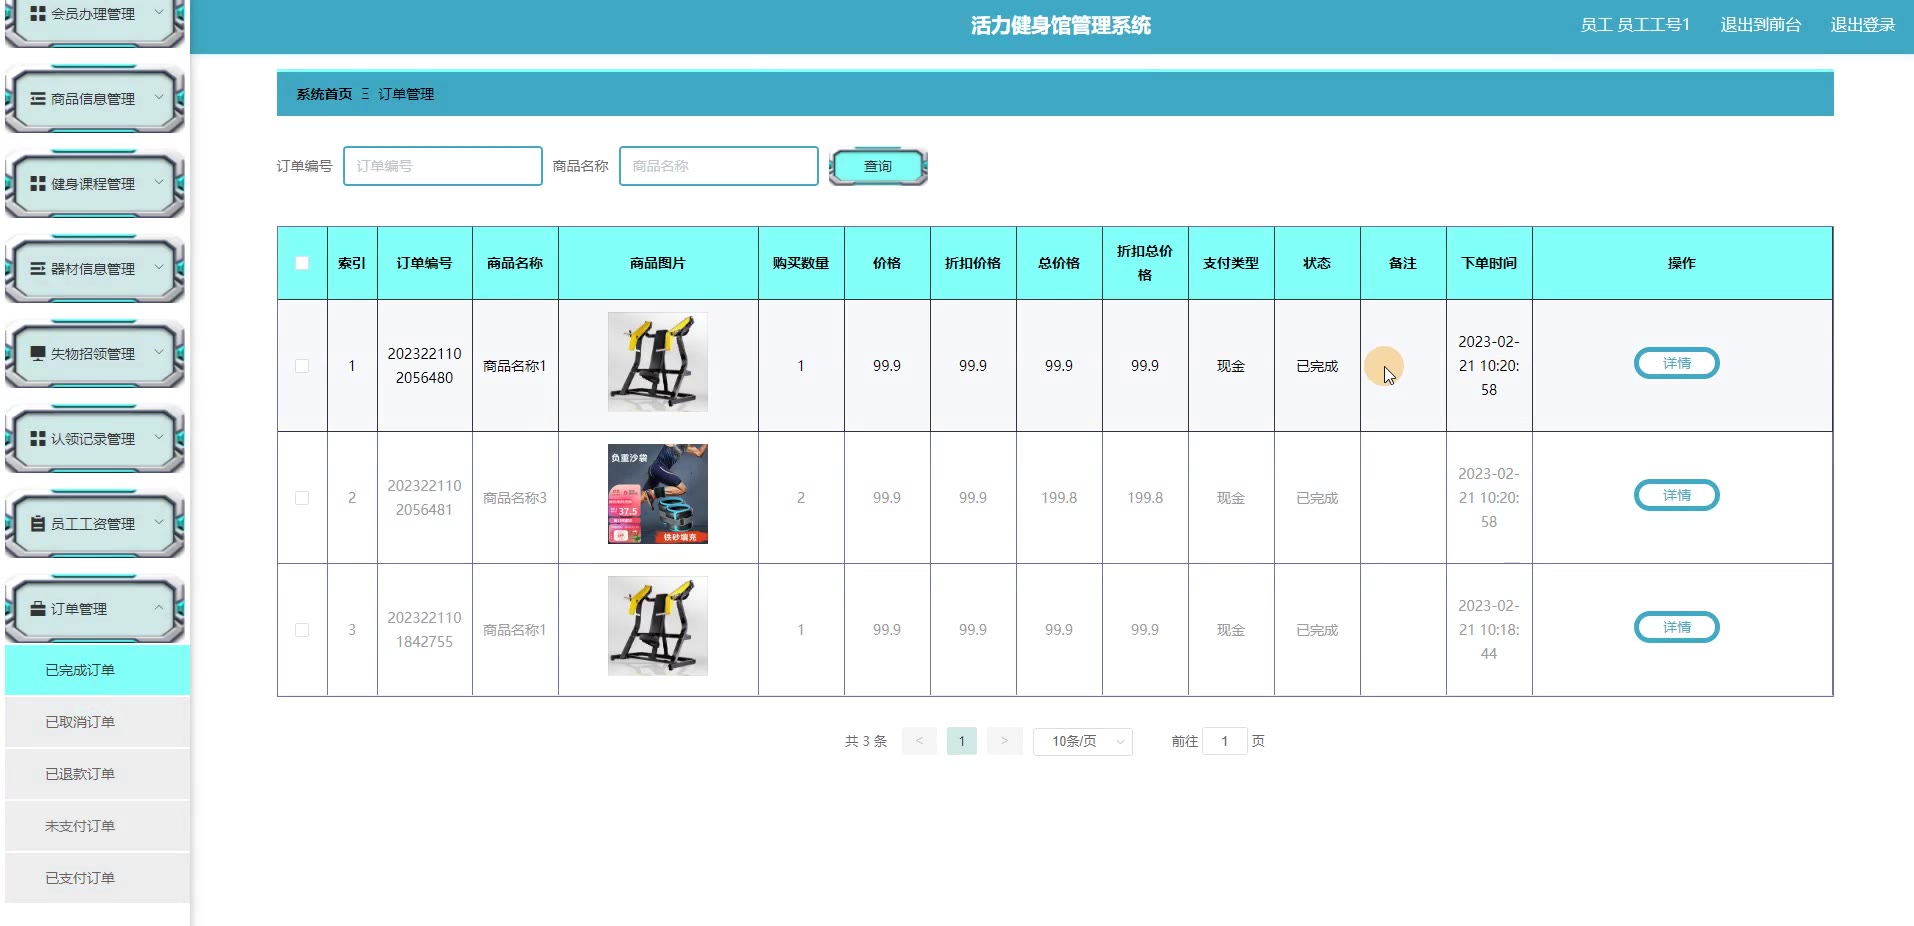
Task: Open 详情 for order 2023221102056481
Action: click(1677, 495)
